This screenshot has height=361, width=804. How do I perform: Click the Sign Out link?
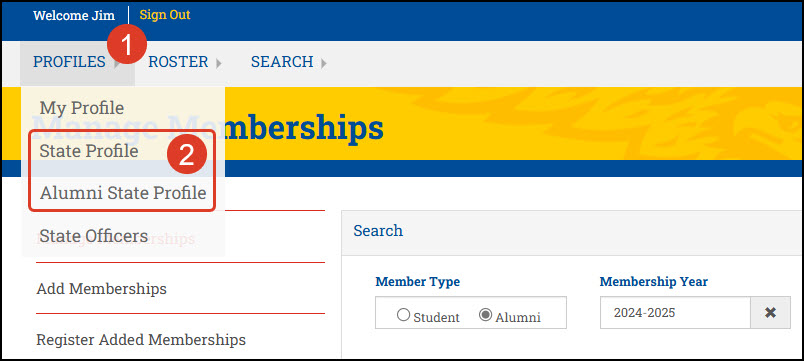pos(165,15)
